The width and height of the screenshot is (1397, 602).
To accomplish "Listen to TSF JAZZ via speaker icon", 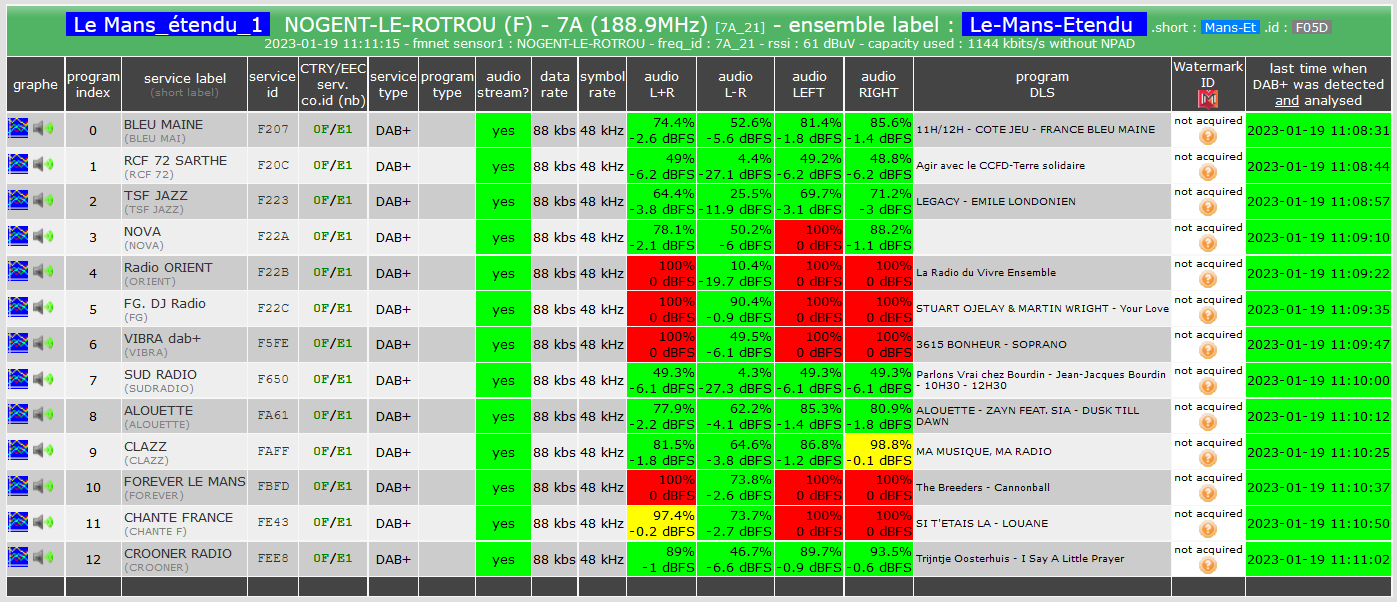I will 43,201.
